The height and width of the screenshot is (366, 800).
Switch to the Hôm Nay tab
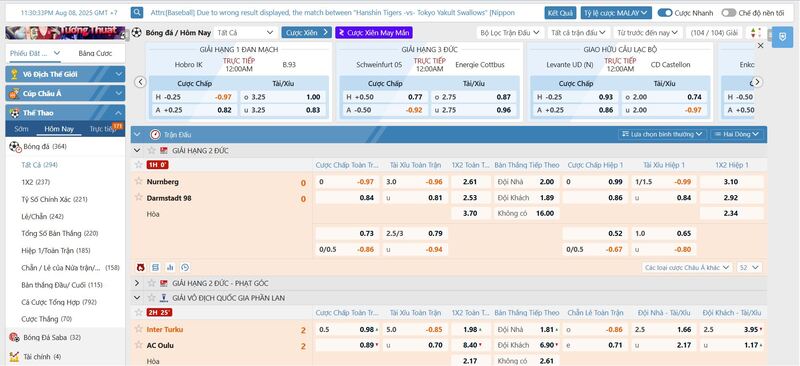click(59, 129)
